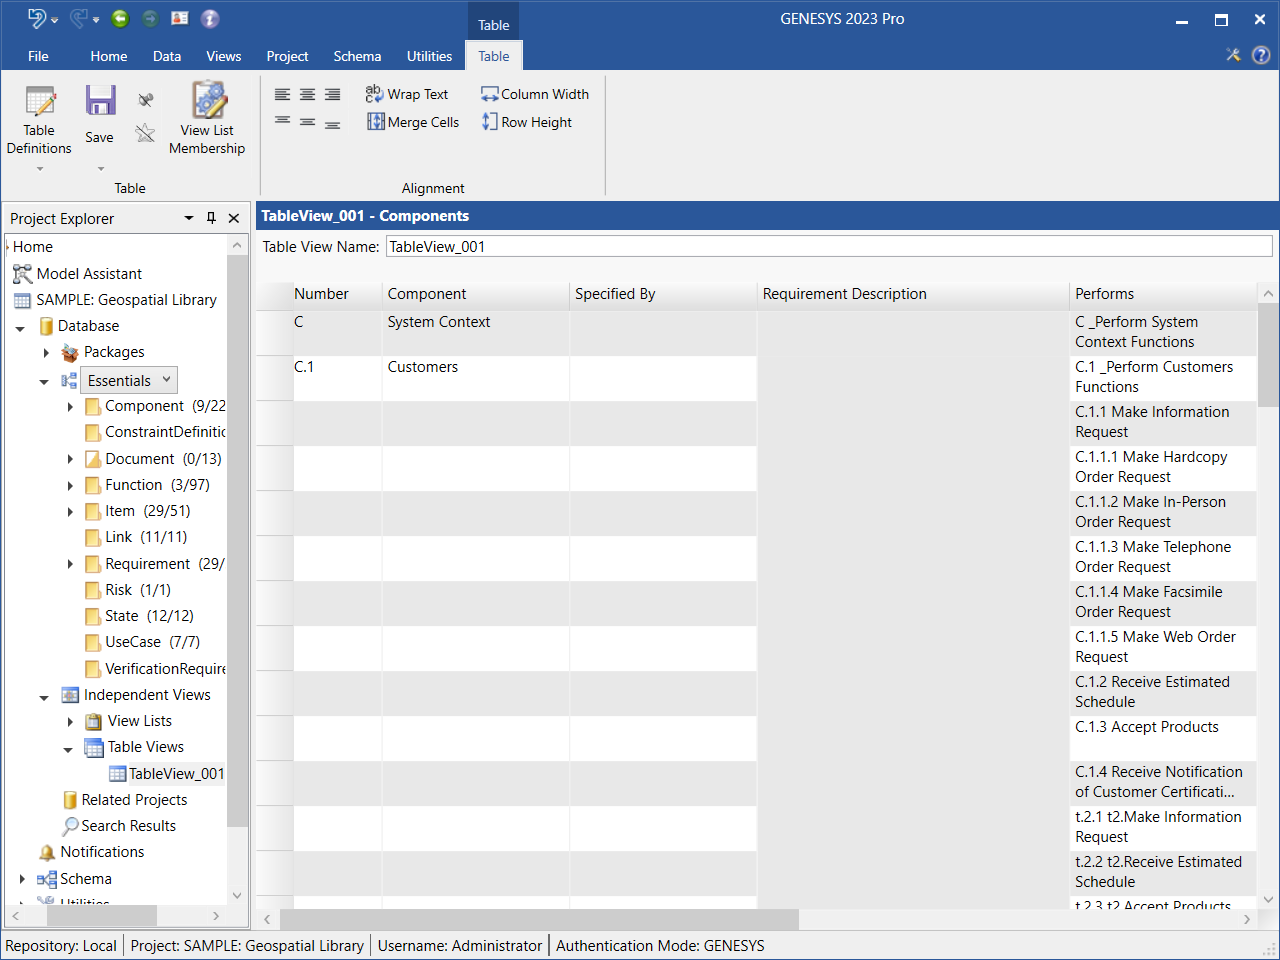Click Project Explorer vertical scrollbar thumb

[x=237, y=541]
